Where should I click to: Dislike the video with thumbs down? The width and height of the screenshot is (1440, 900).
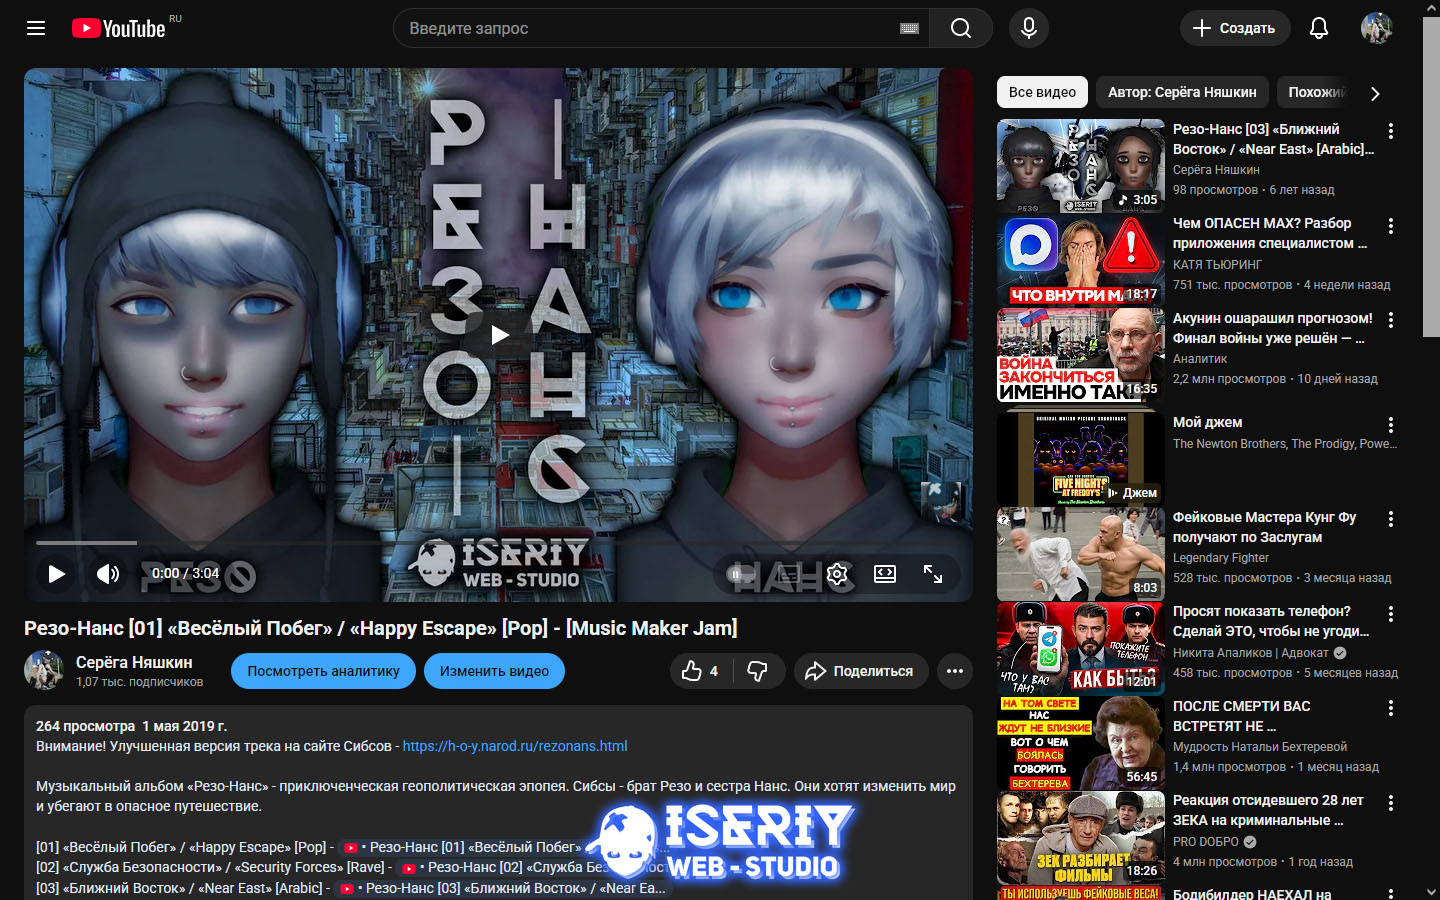click(x=758, y=671)
